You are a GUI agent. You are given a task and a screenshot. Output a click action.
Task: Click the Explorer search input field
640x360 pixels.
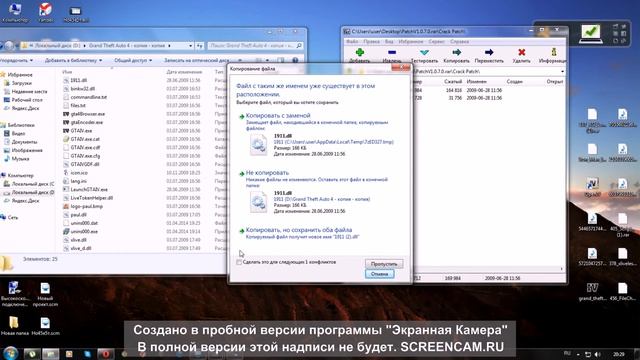(251, 46)
